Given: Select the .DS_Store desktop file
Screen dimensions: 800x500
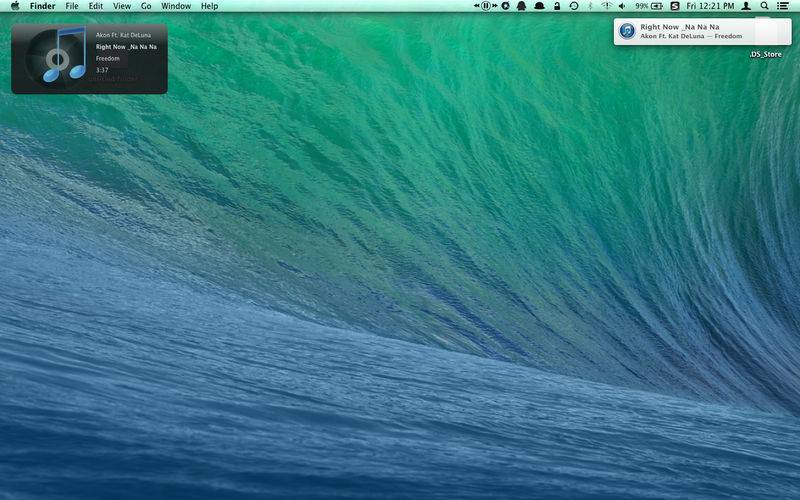Looking at the screenshot, I should point(765,54).
